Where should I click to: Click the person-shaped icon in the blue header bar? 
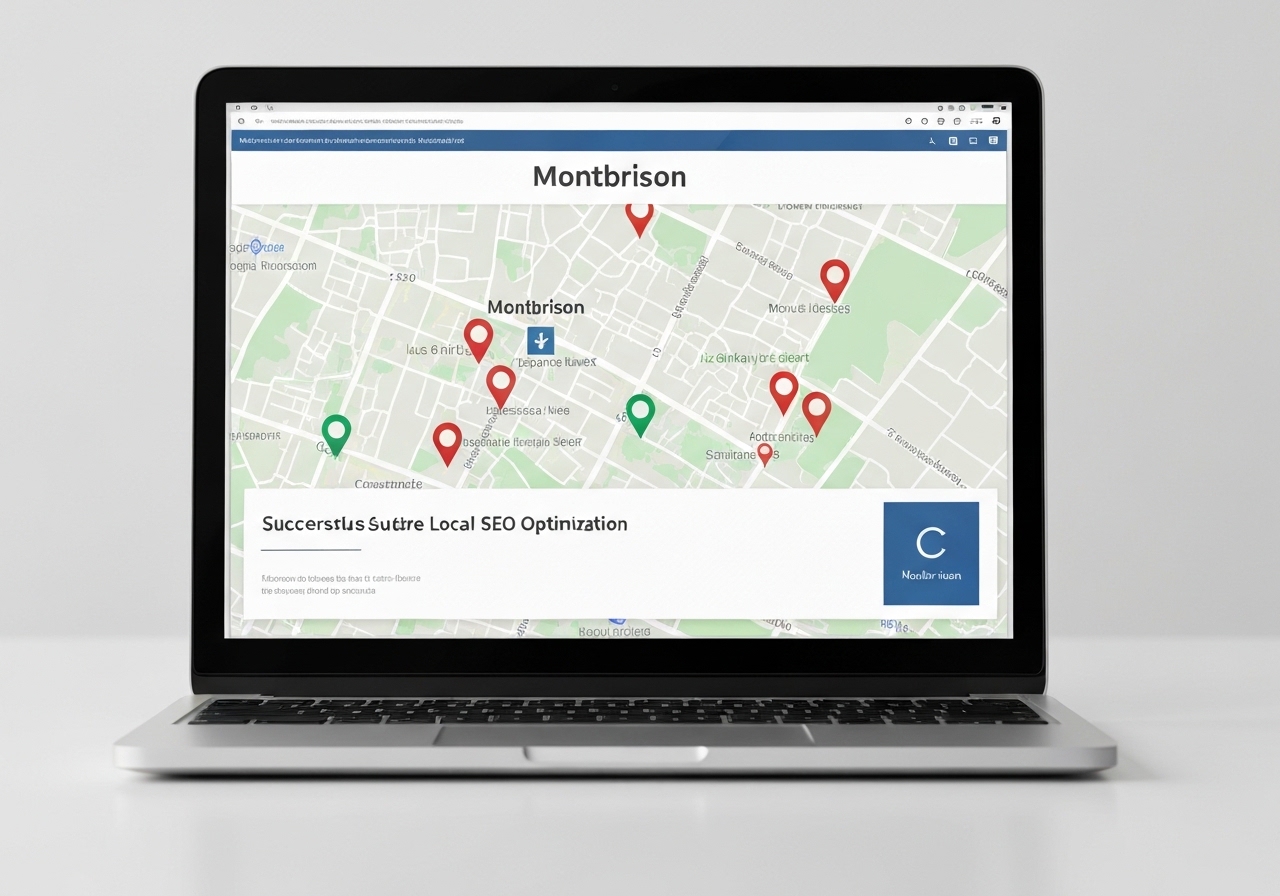pyautogui.click(x=932, y=141)
